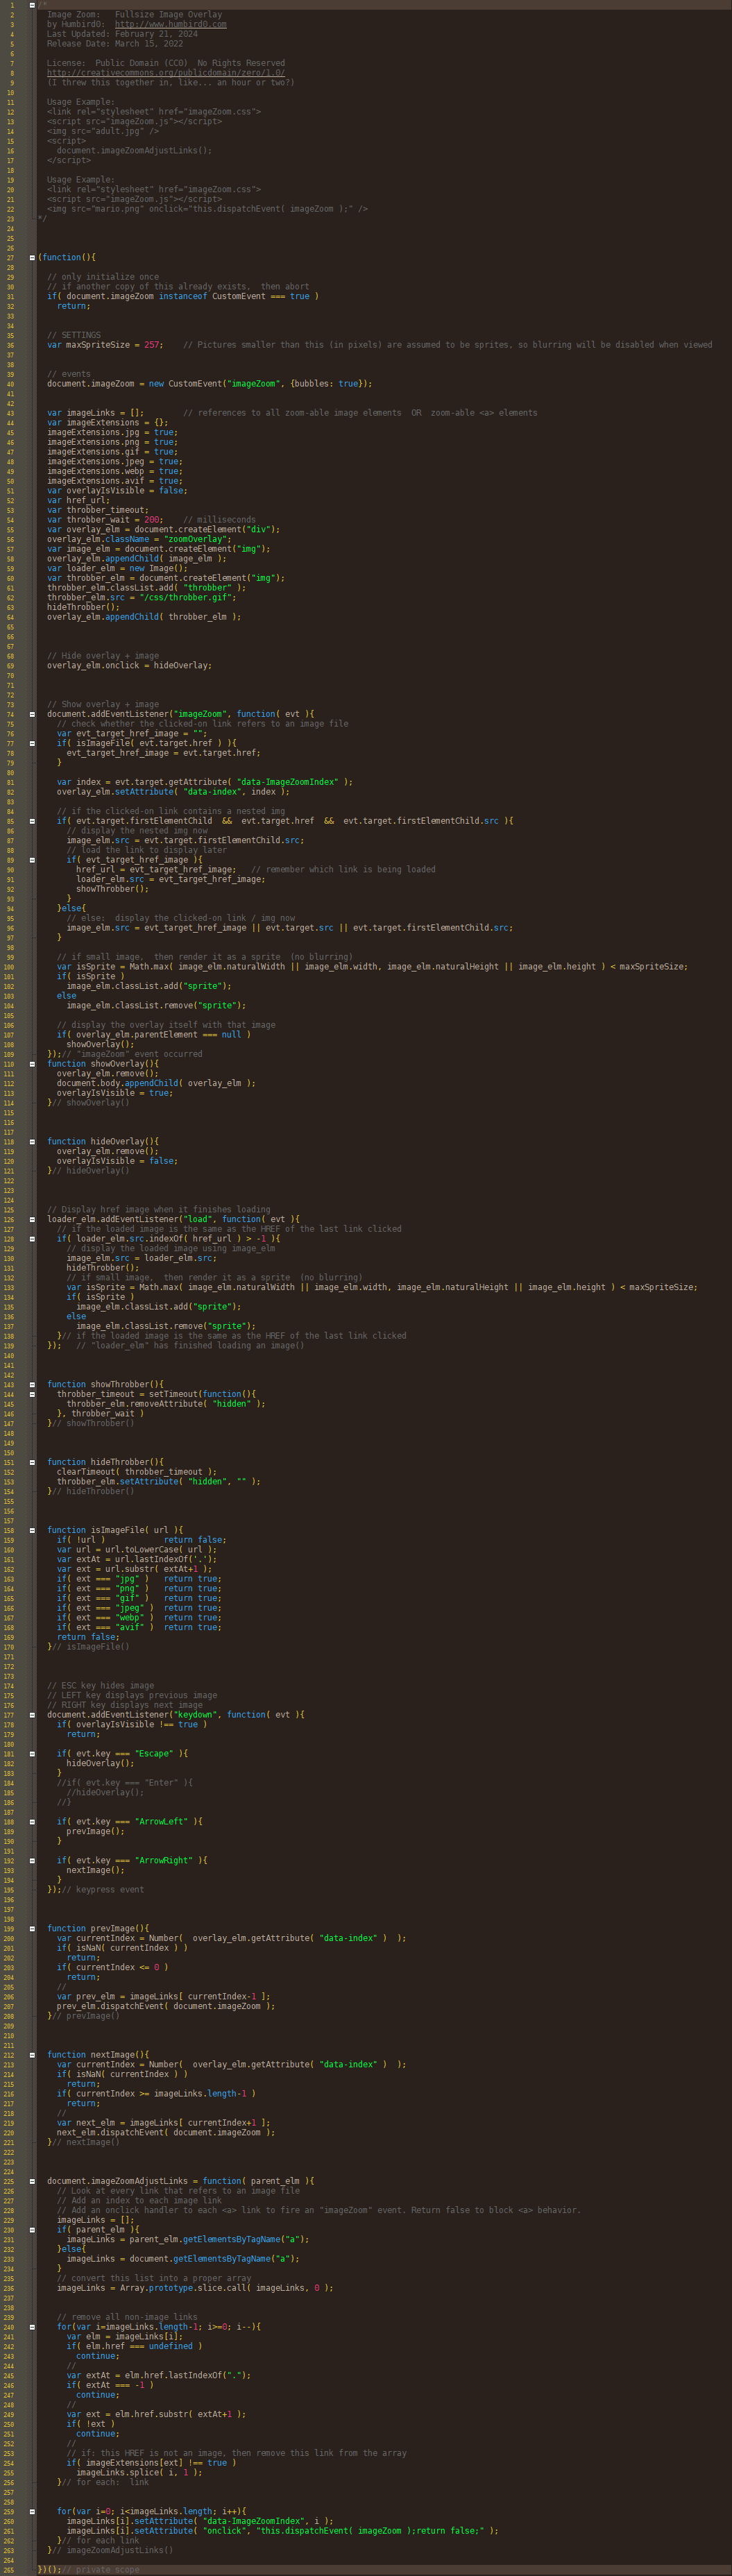Place cursor on maxSpriteSize value 257
This screenshot has height=2576, width=732.
coord(151,345)
